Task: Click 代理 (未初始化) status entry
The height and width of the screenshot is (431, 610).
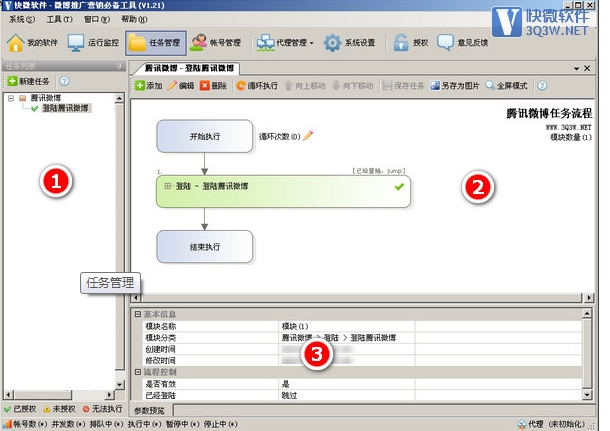Action: 552,424
